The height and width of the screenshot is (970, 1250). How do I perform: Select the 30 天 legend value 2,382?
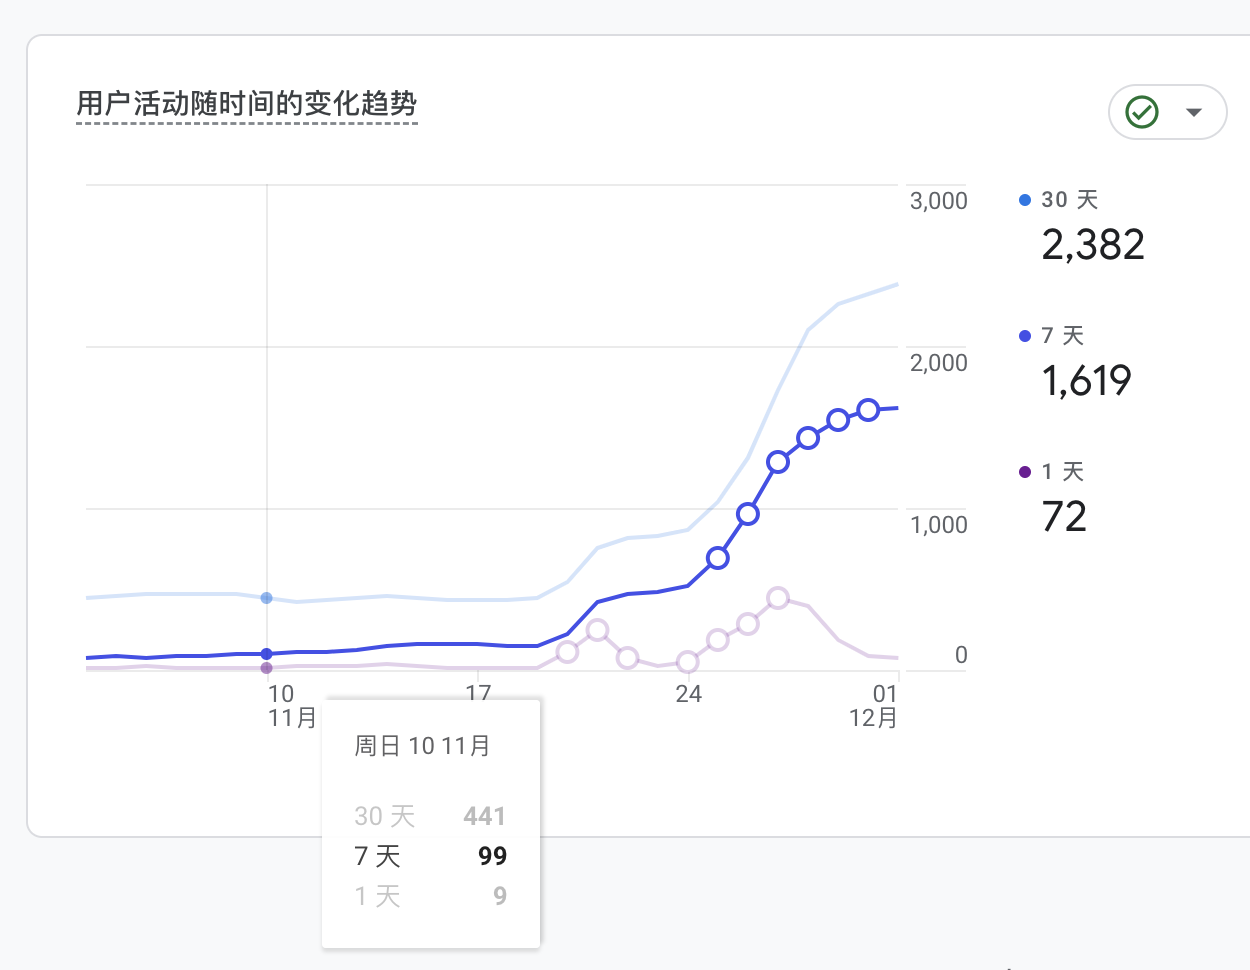pos(1092,245)
